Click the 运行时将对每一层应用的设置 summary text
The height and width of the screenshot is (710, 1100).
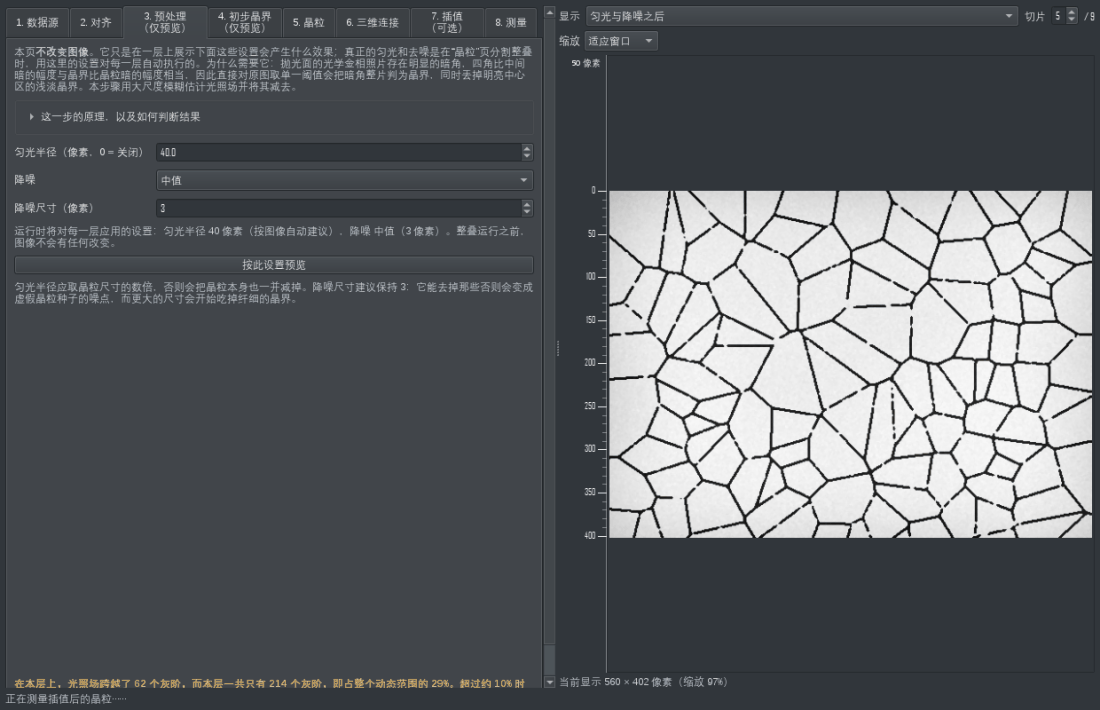[270, 237]
